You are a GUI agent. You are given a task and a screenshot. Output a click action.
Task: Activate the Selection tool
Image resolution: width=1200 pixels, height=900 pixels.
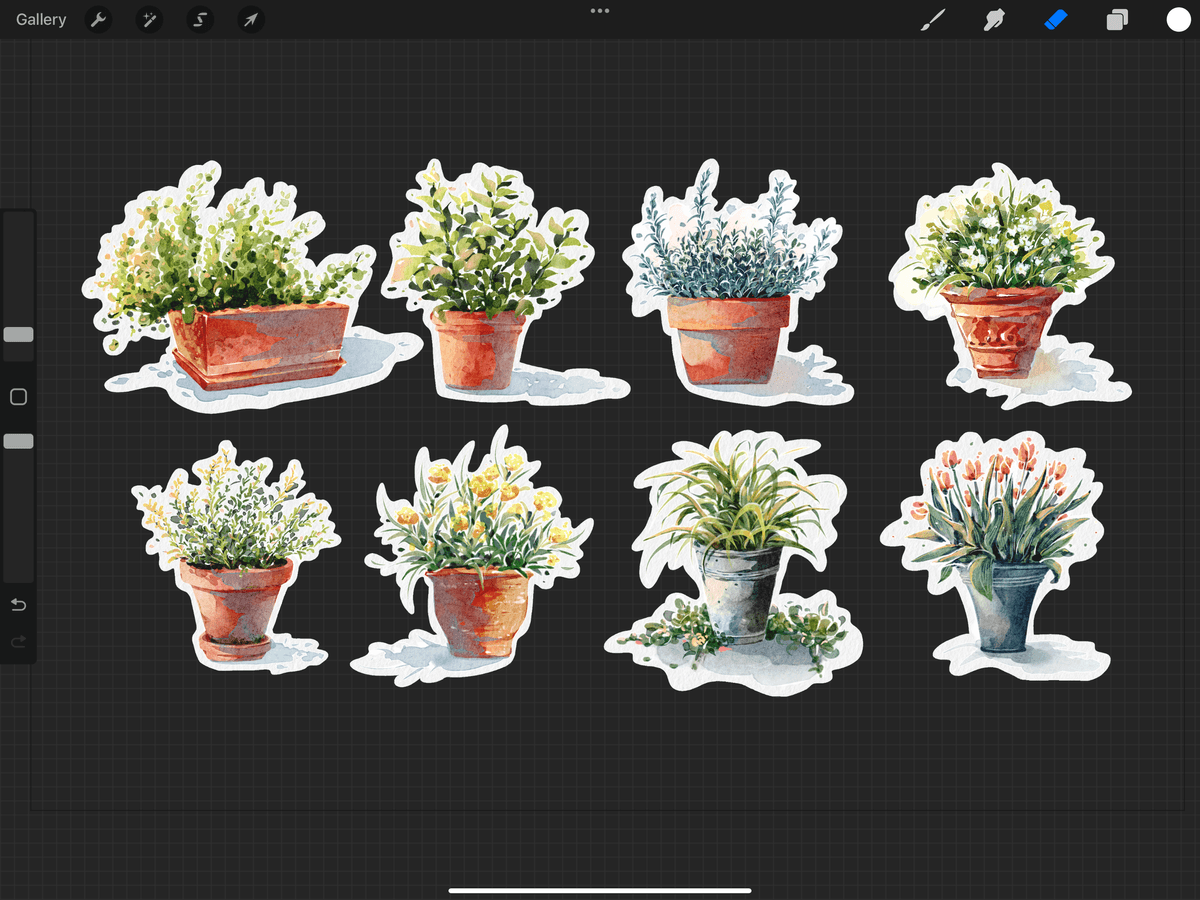[x=200, y=20]
